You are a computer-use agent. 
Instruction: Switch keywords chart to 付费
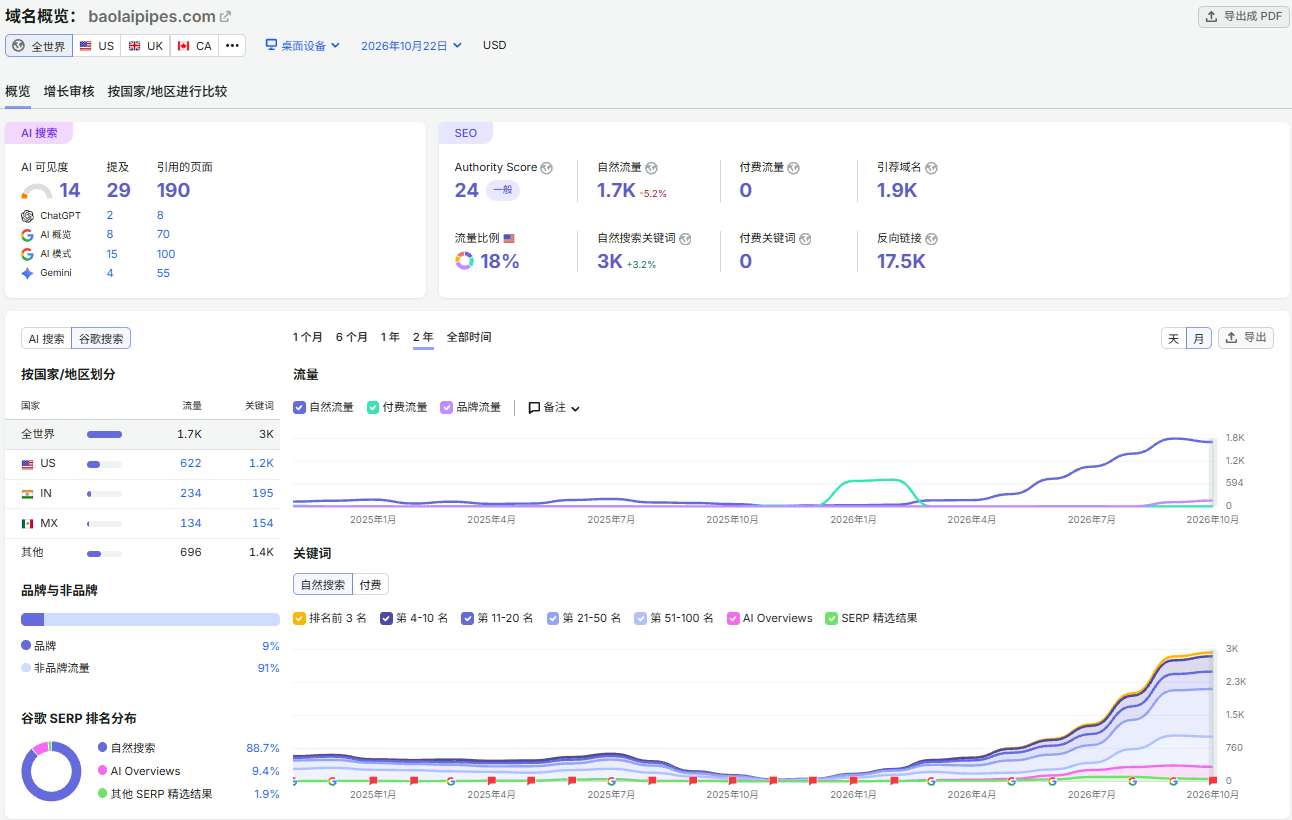[x=370, y=585]
